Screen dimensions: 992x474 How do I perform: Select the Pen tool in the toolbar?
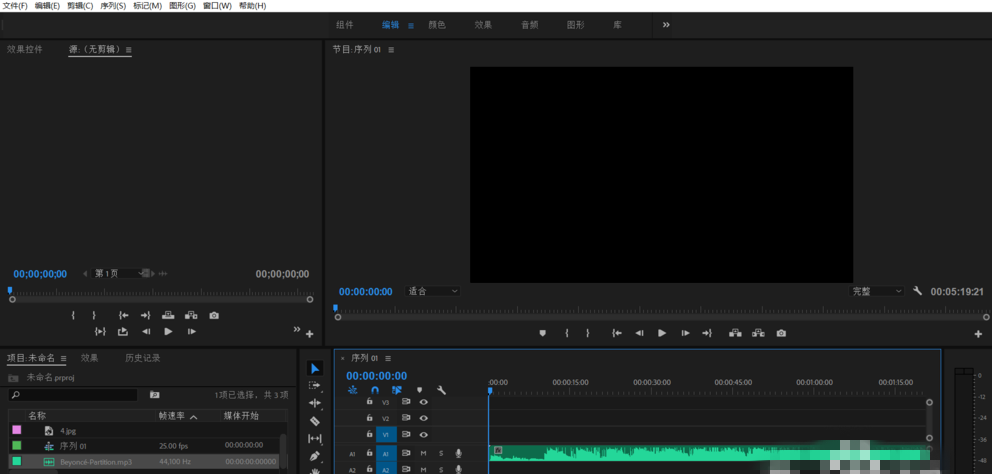click(x=315, y=456)
